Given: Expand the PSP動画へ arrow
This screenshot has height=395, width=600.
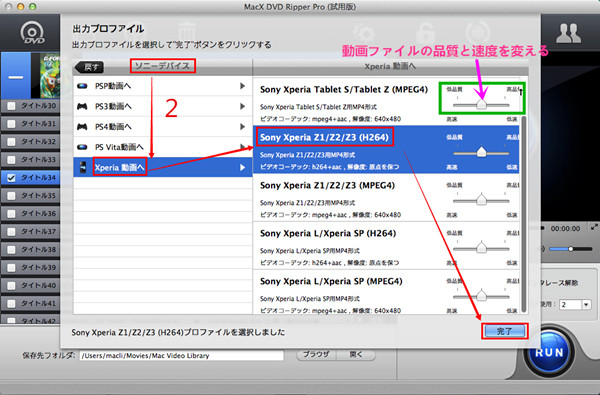Looking at the screenshot, I should point(242,86).
